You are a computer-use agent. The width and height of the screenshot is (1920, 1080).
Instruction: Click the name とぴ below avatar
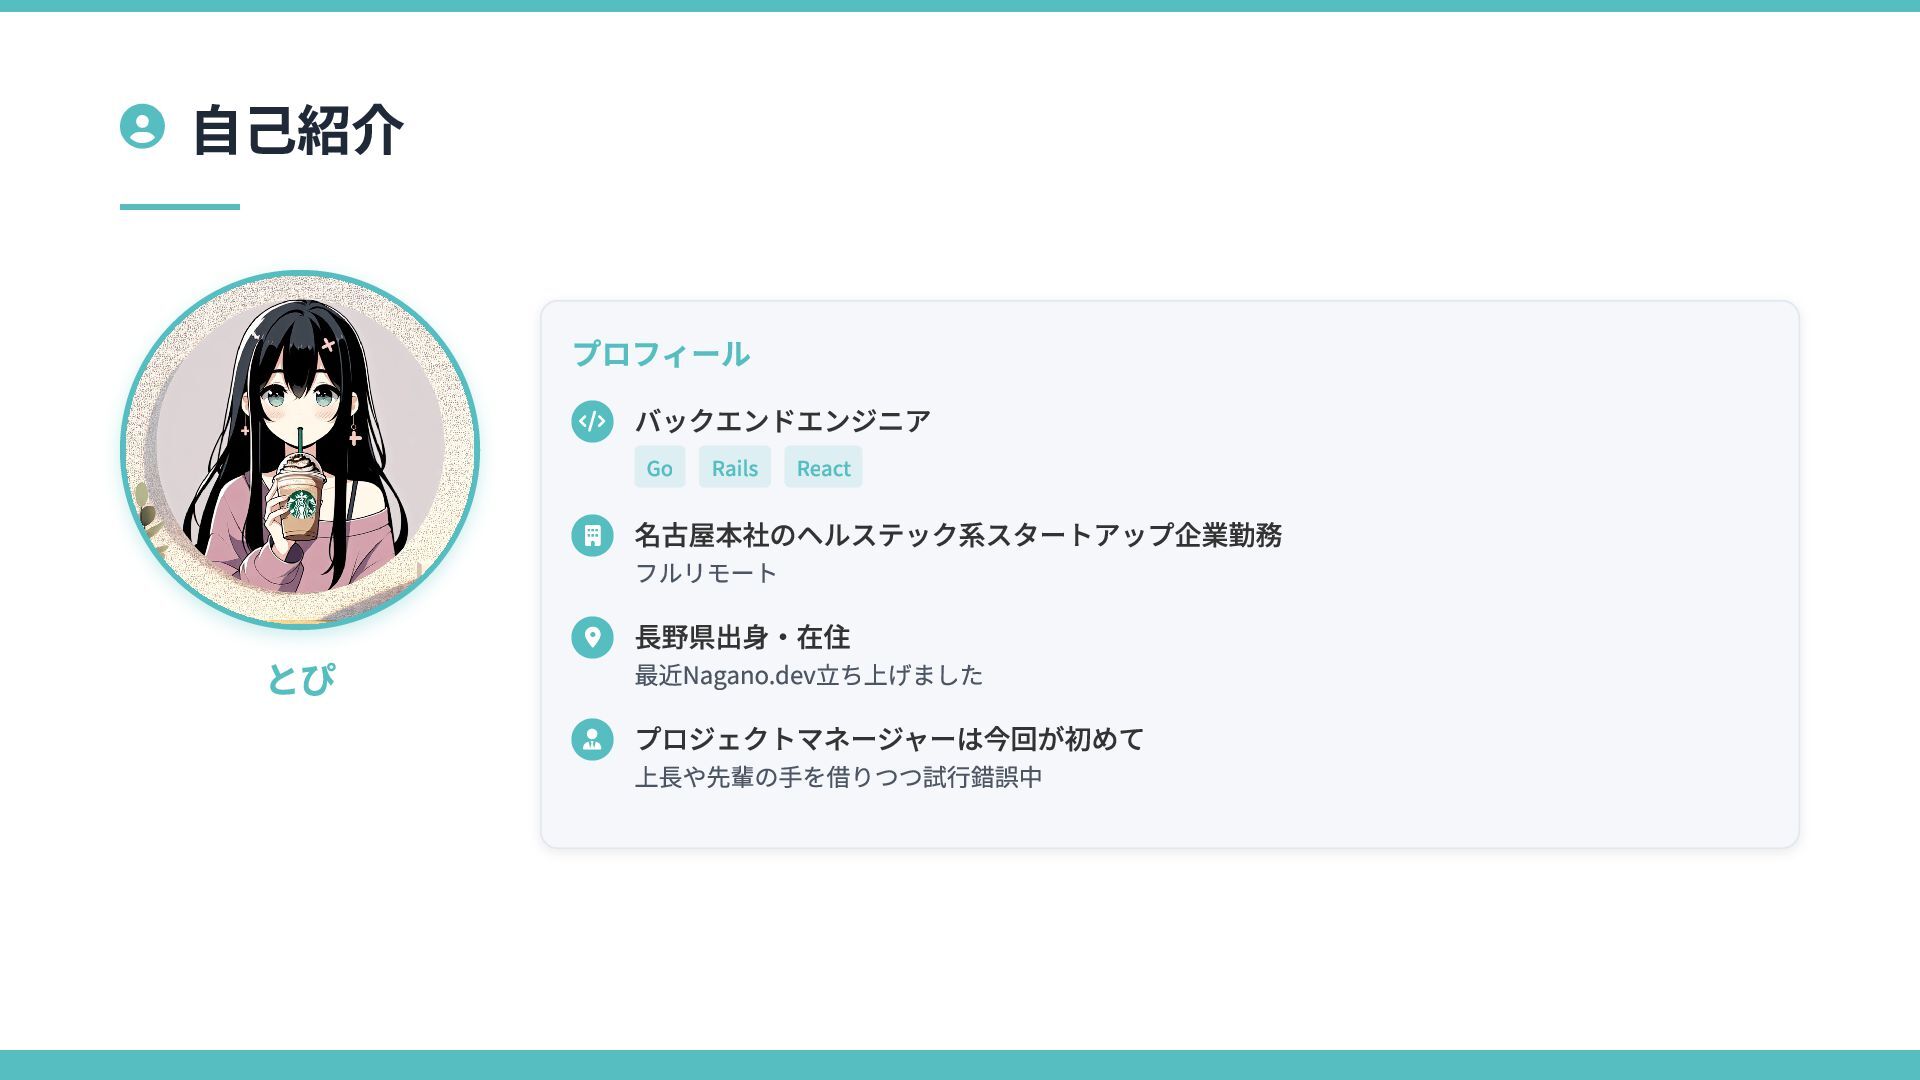pos(300,679)
